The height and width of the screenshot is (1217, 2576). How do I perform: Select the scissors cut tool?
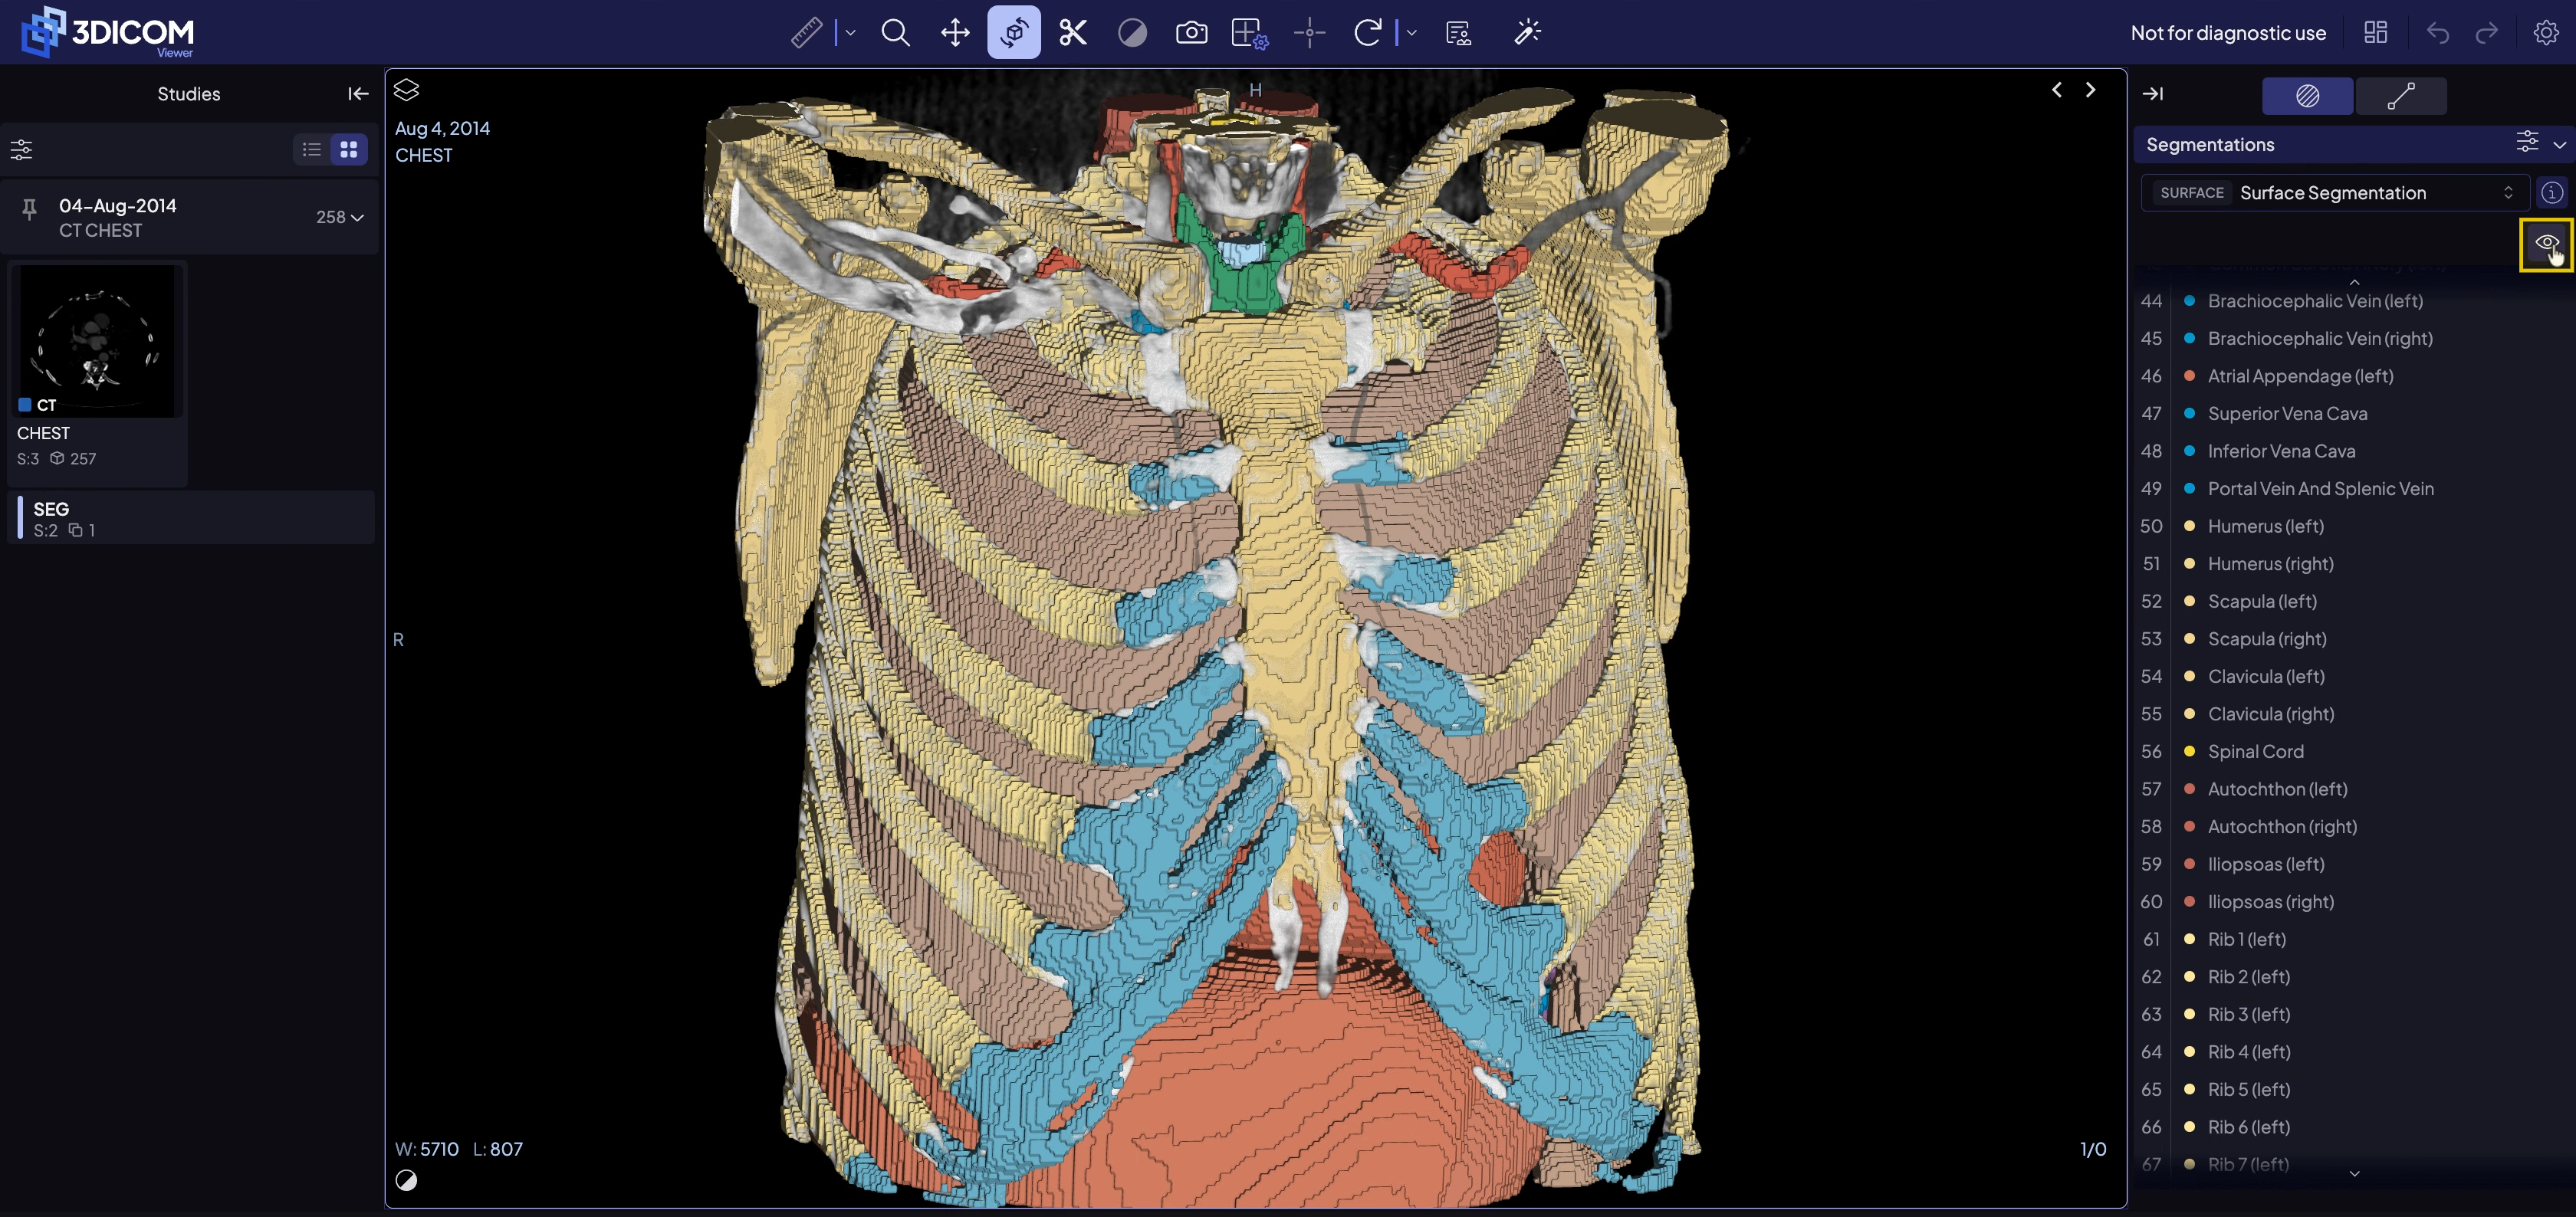point(1073,33)
